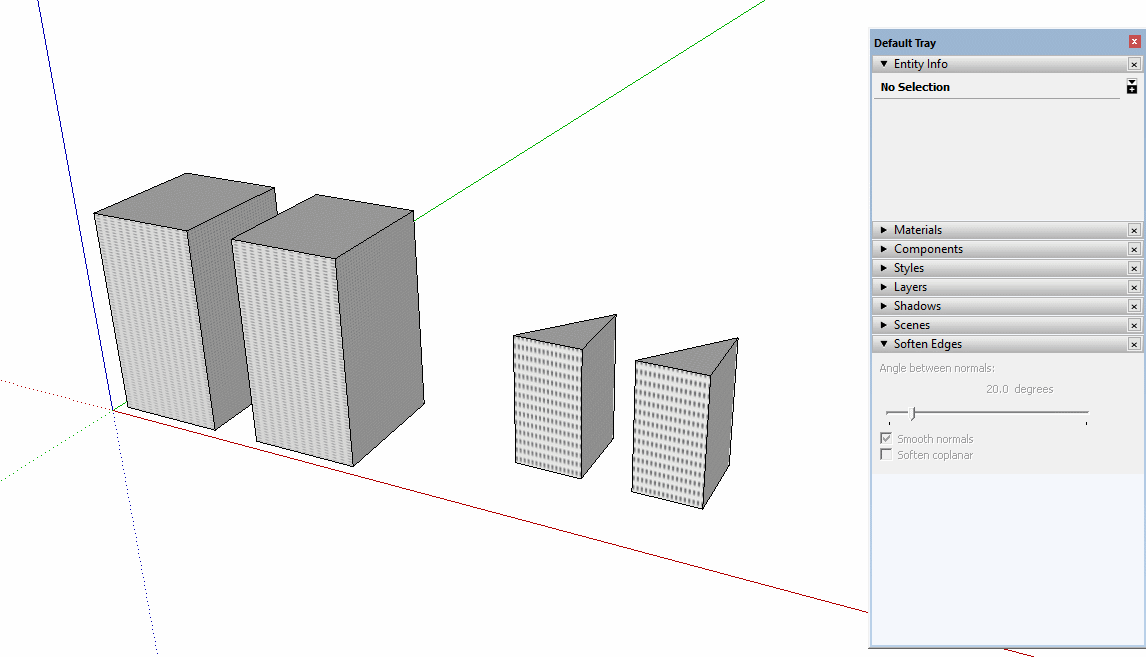The image size is (1146, 657).
Task: Expand the Layers panel
Action: pyautogui.click(x=884, y=287)
